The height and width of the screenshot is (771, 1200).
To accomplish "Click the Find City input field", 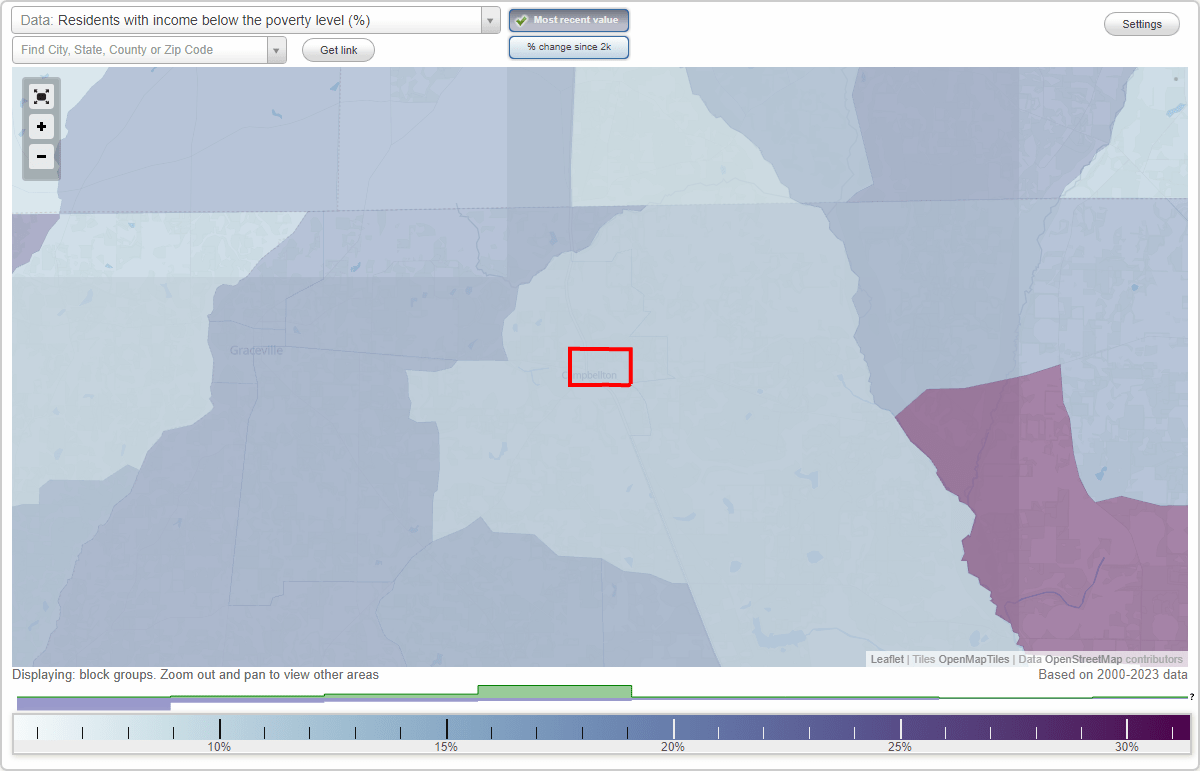I will click(x=140, y=49).
